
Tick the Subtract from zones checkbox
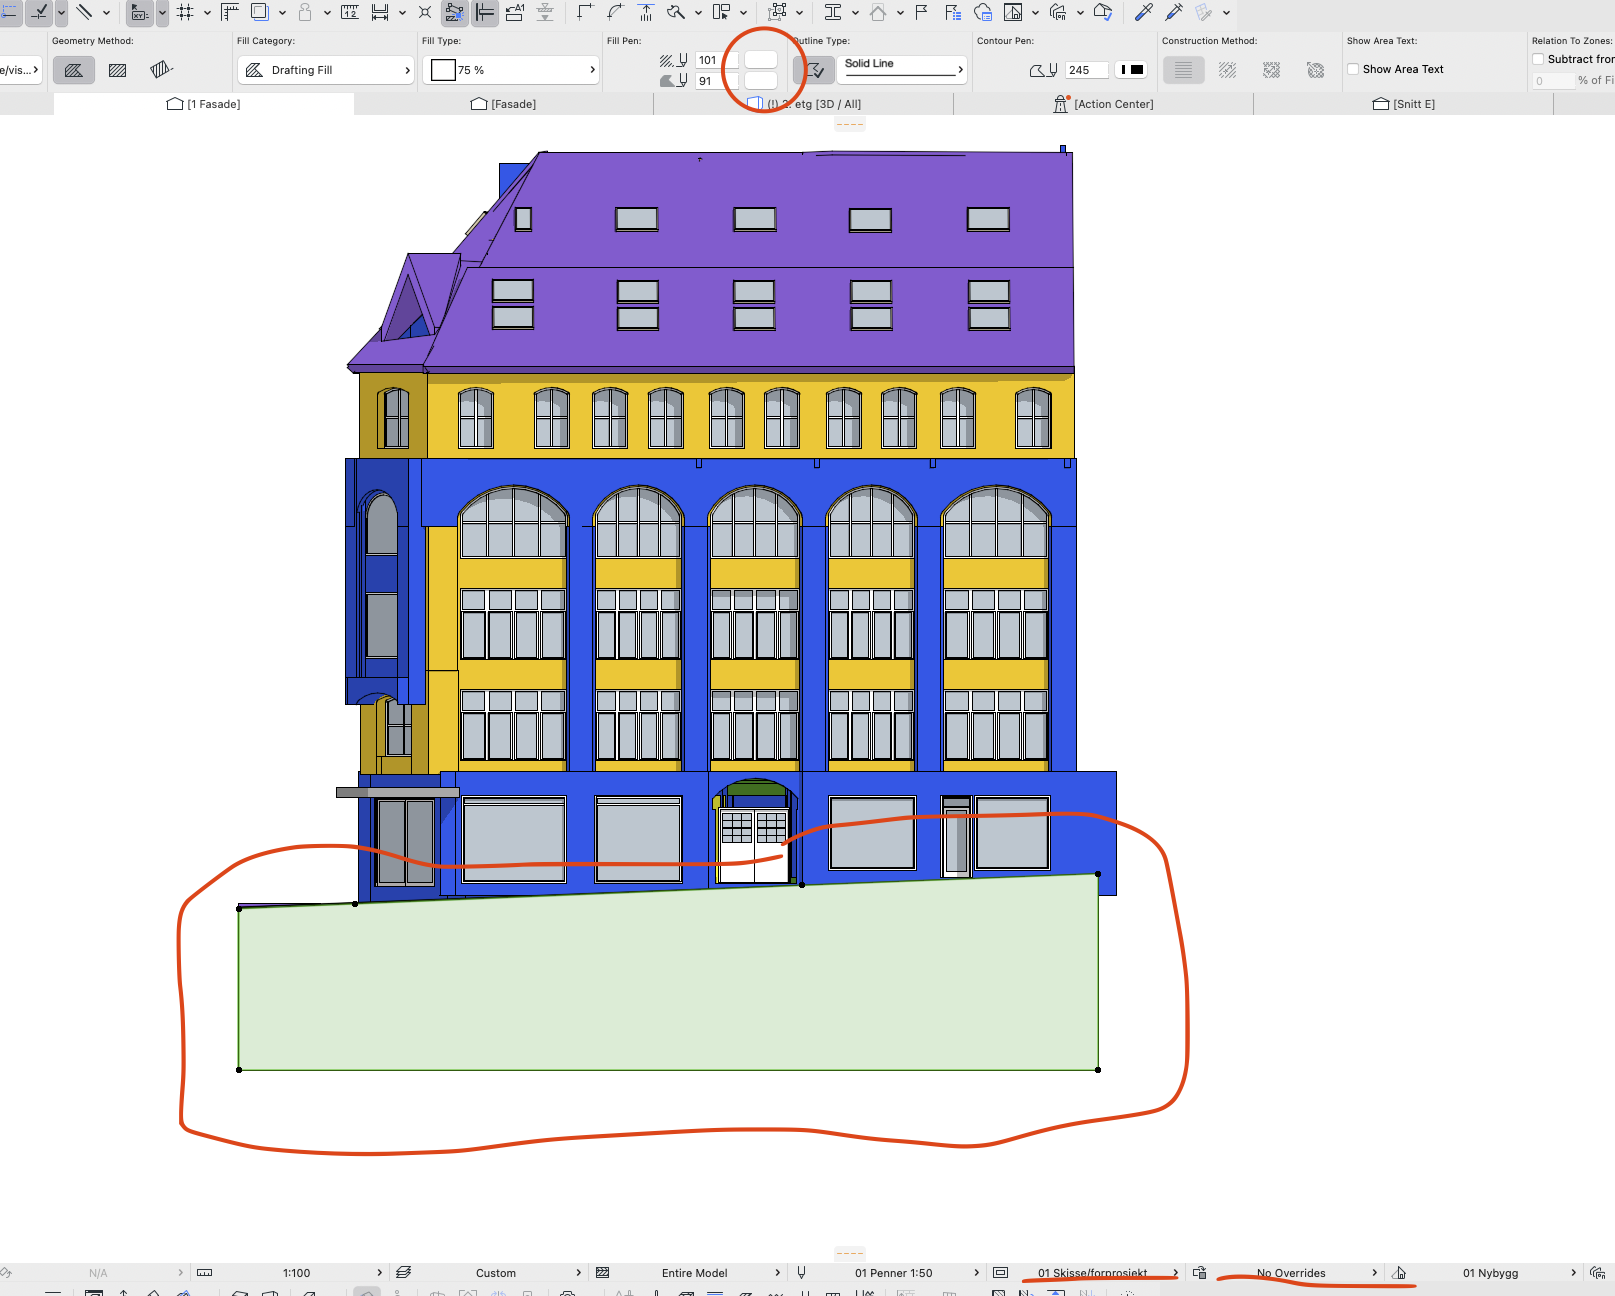[x=1538, y=59]
